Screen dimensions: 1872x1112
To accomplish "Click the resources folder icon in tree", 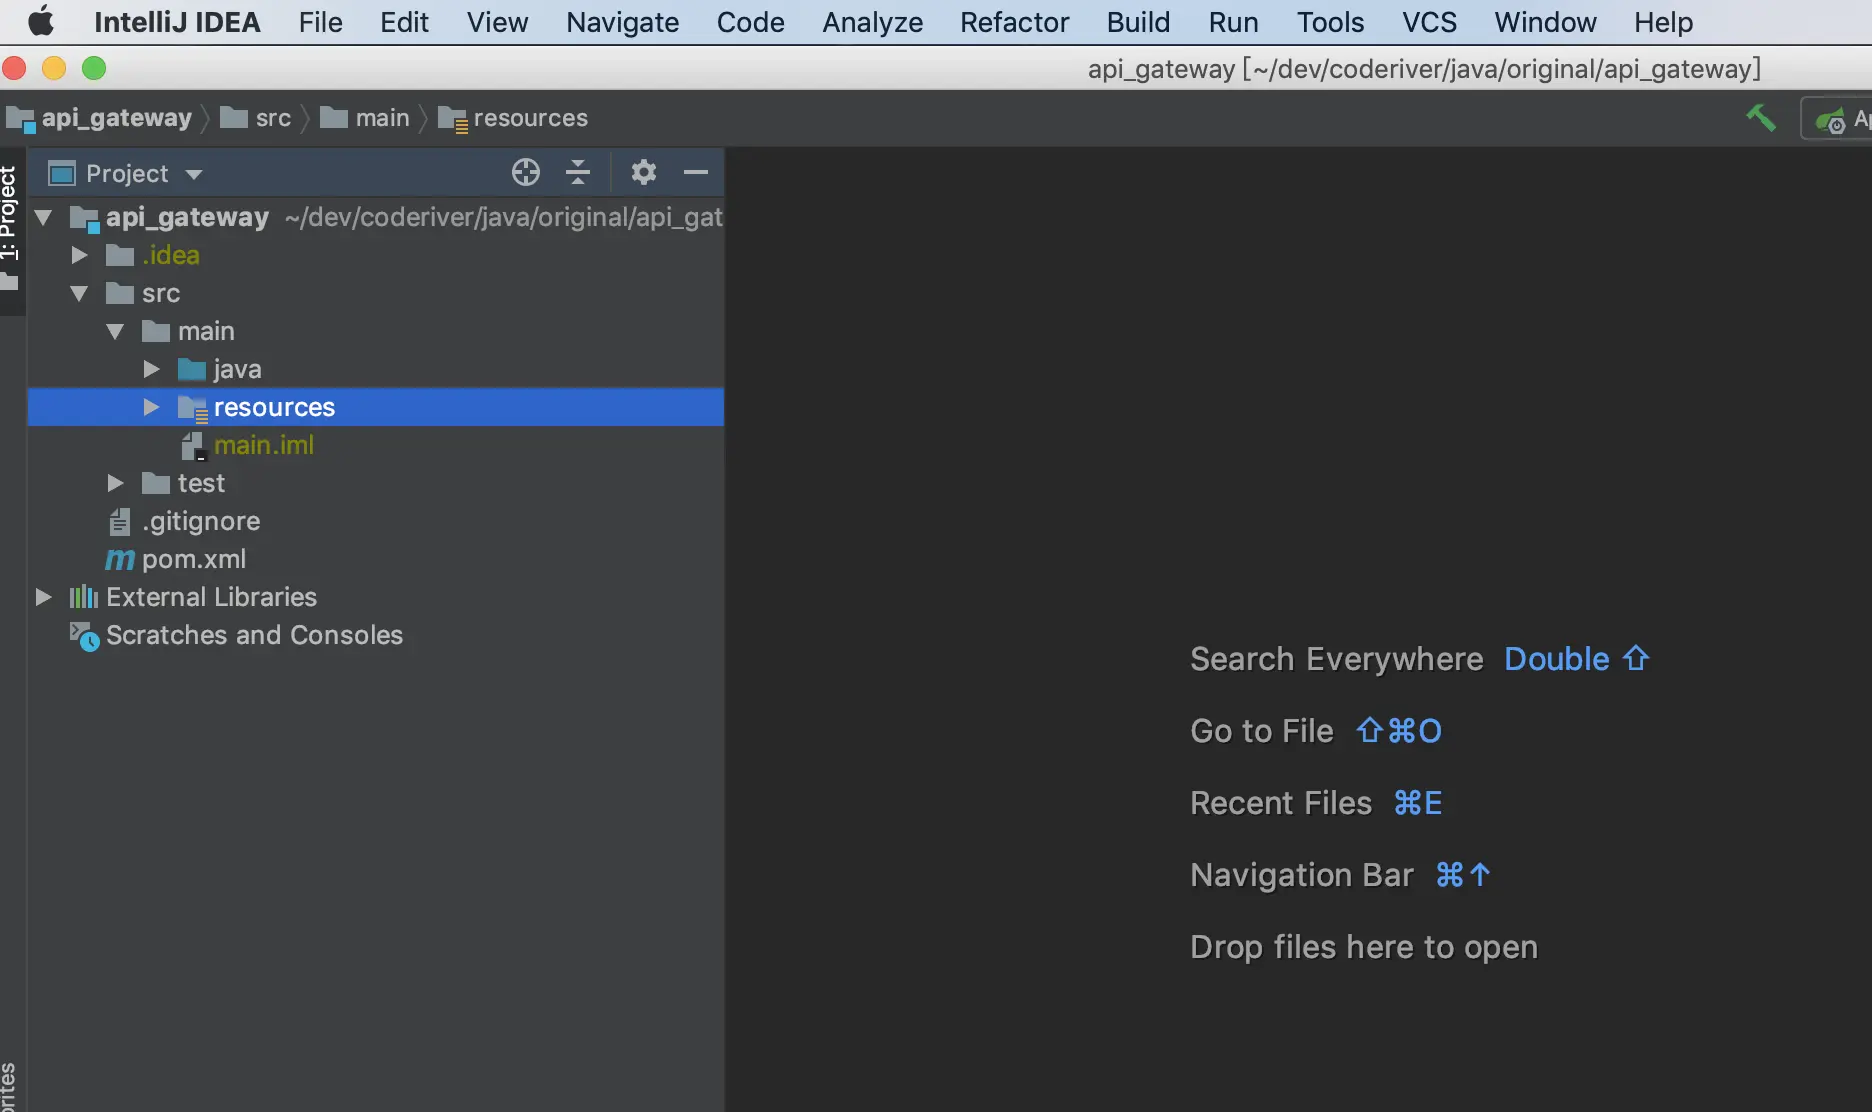I will pyautogui.click(x=193, y=408).
